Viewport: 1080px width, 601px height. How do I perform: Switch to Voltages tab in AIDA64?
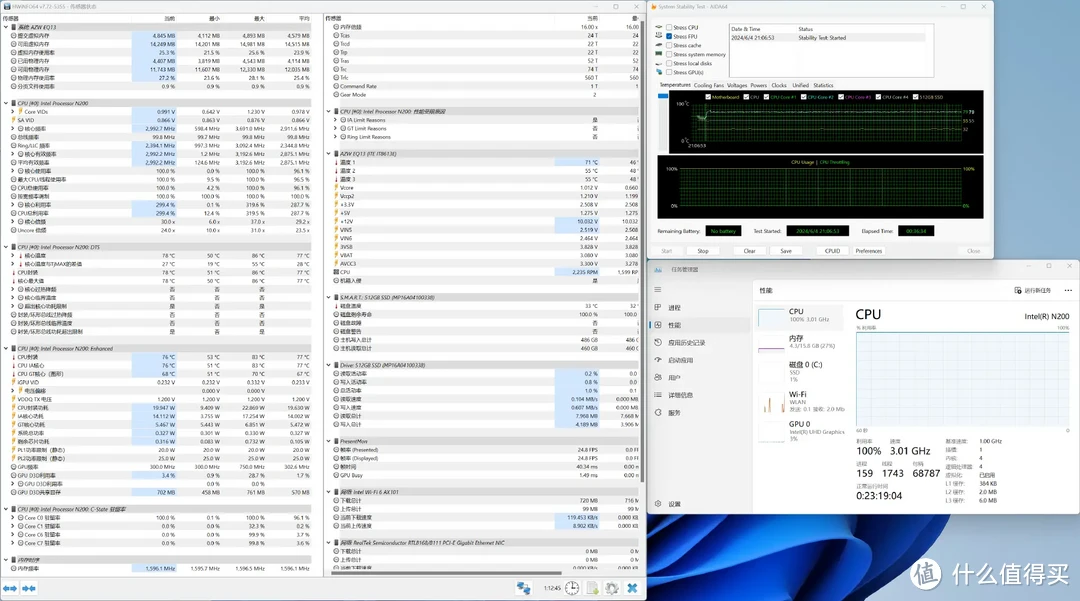coord(737,85)
